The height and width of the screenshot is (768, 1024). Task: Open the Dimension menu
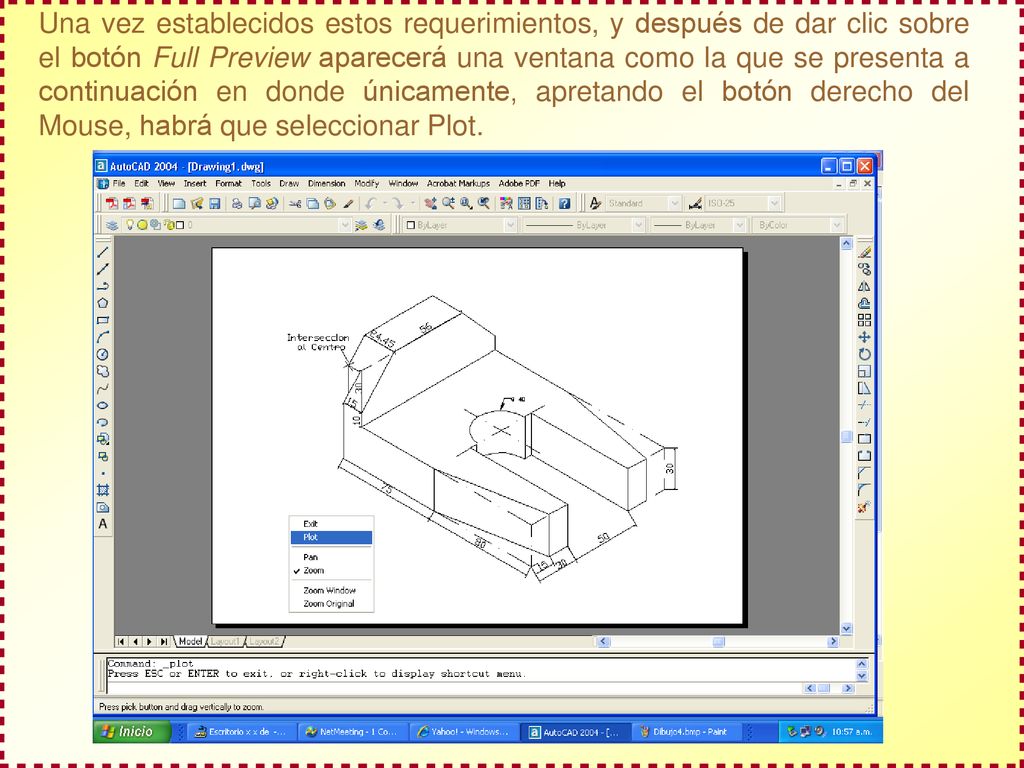(327, 184)
